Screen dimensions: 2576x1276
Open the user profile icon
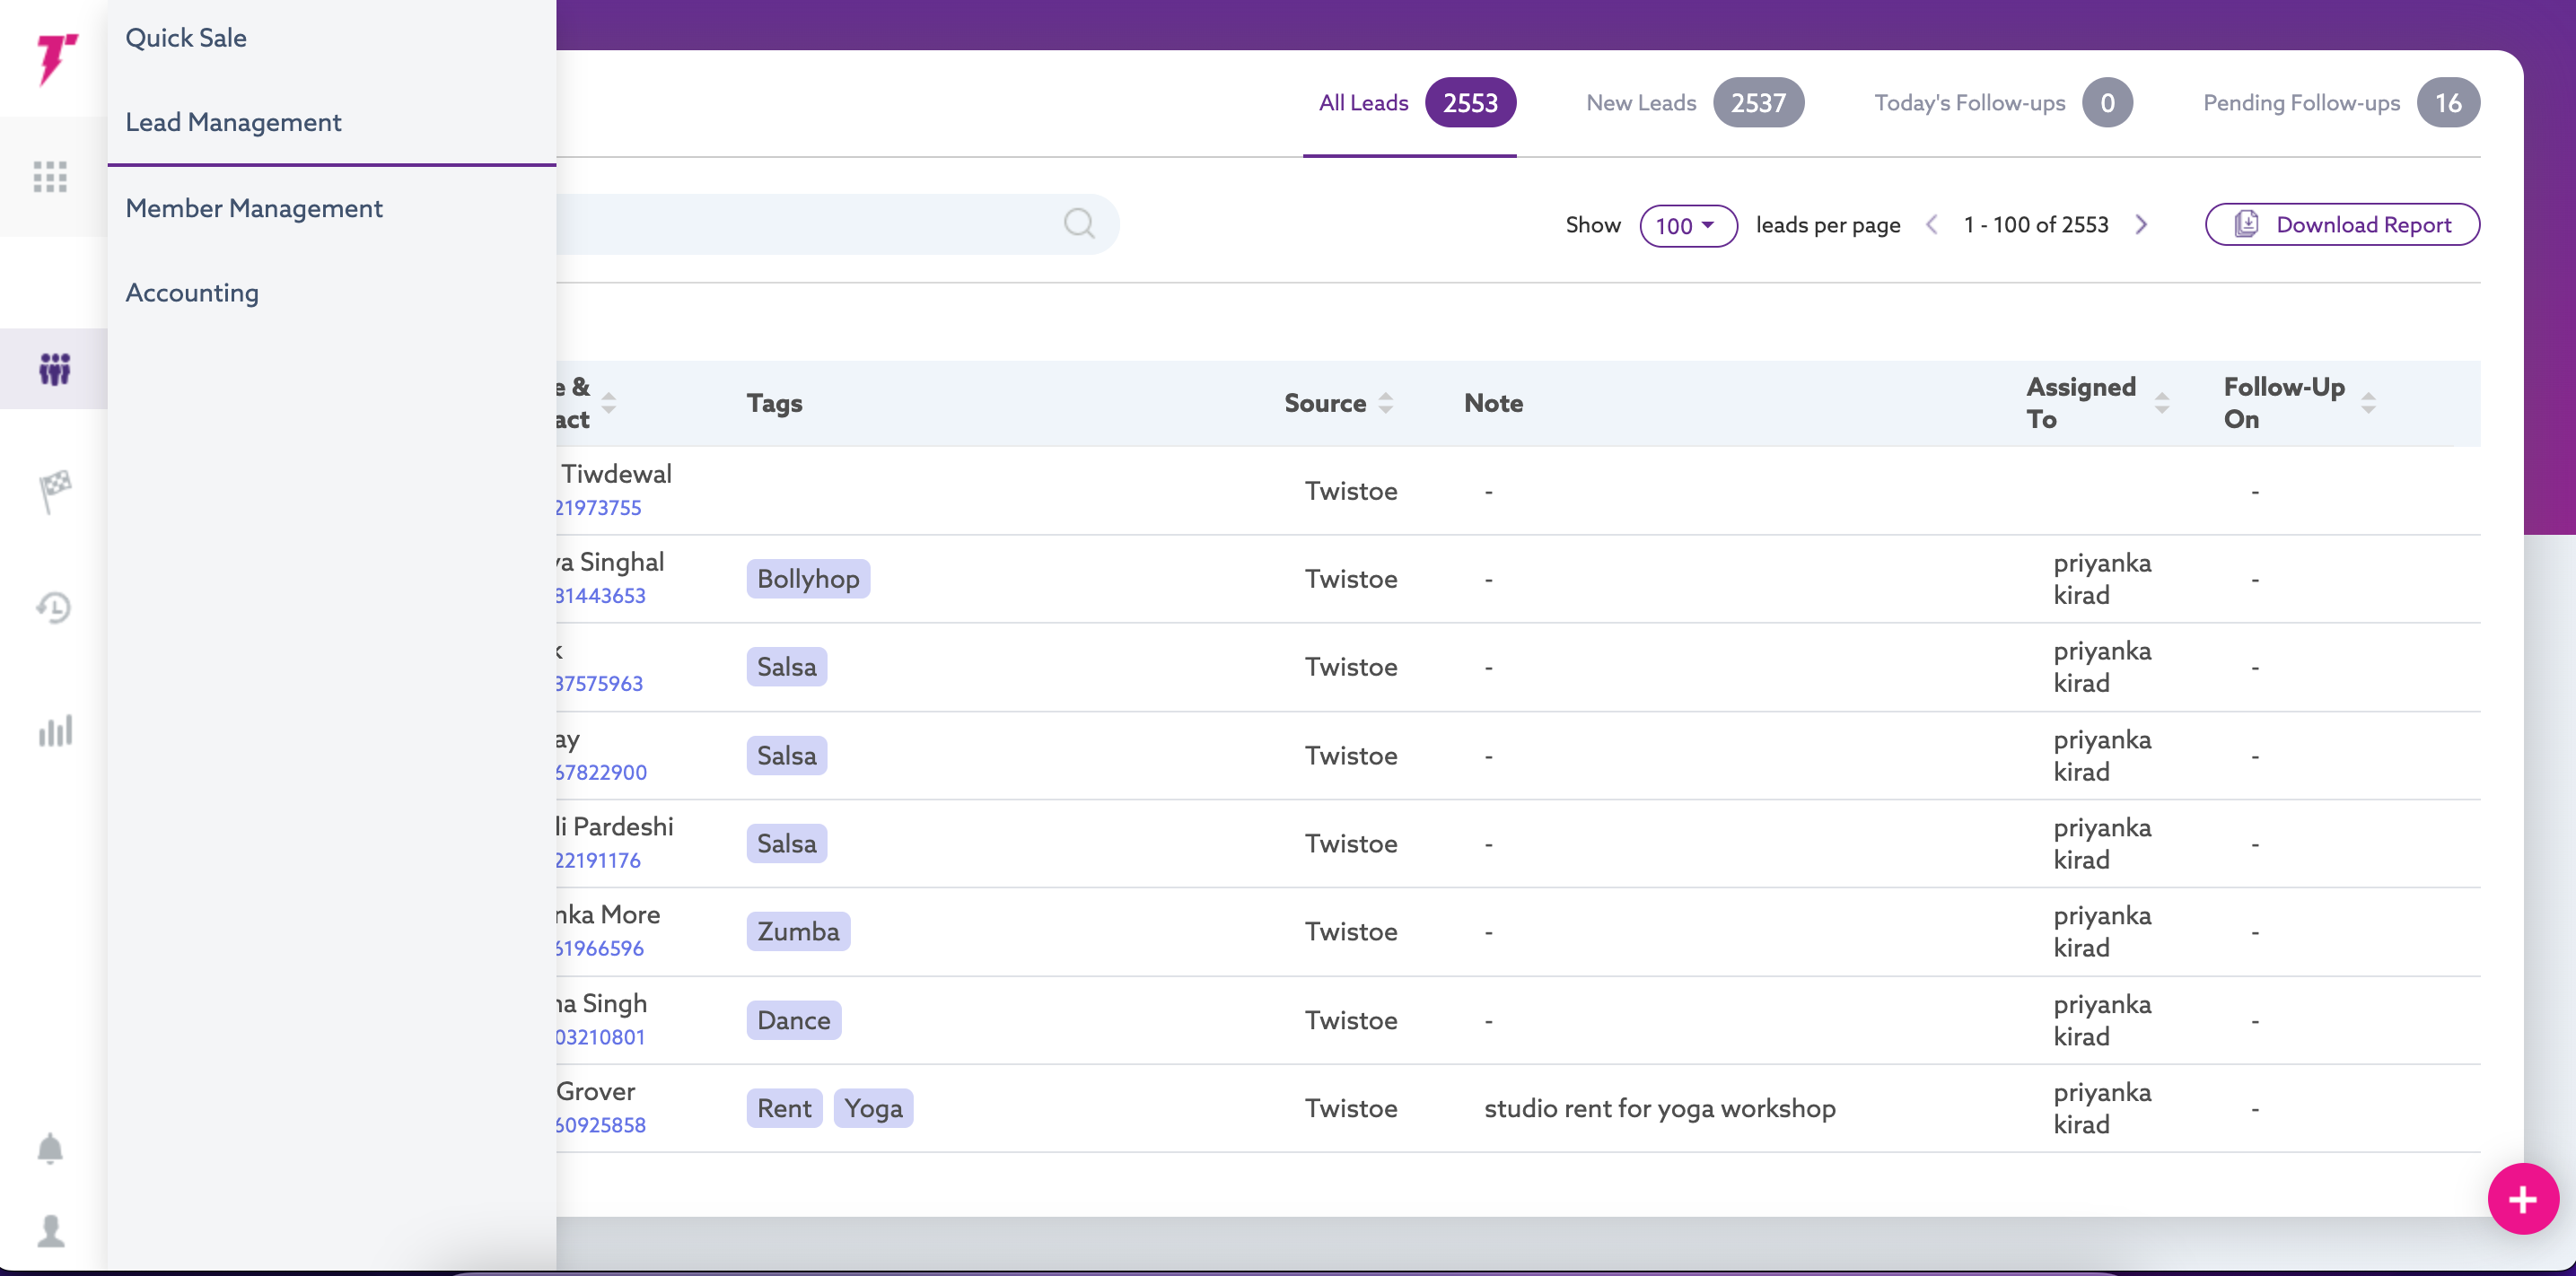[x=51, y=1230]
